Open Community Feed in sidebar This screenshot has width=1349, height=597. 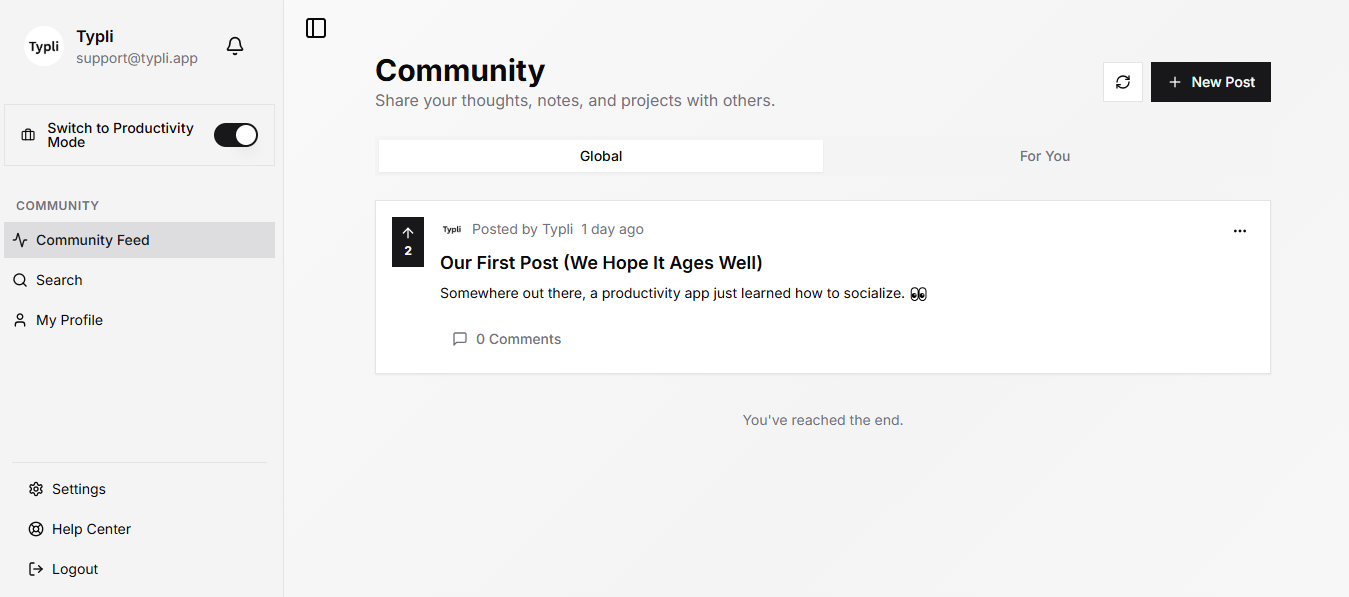pyautogui.click(x=92, y=240)
